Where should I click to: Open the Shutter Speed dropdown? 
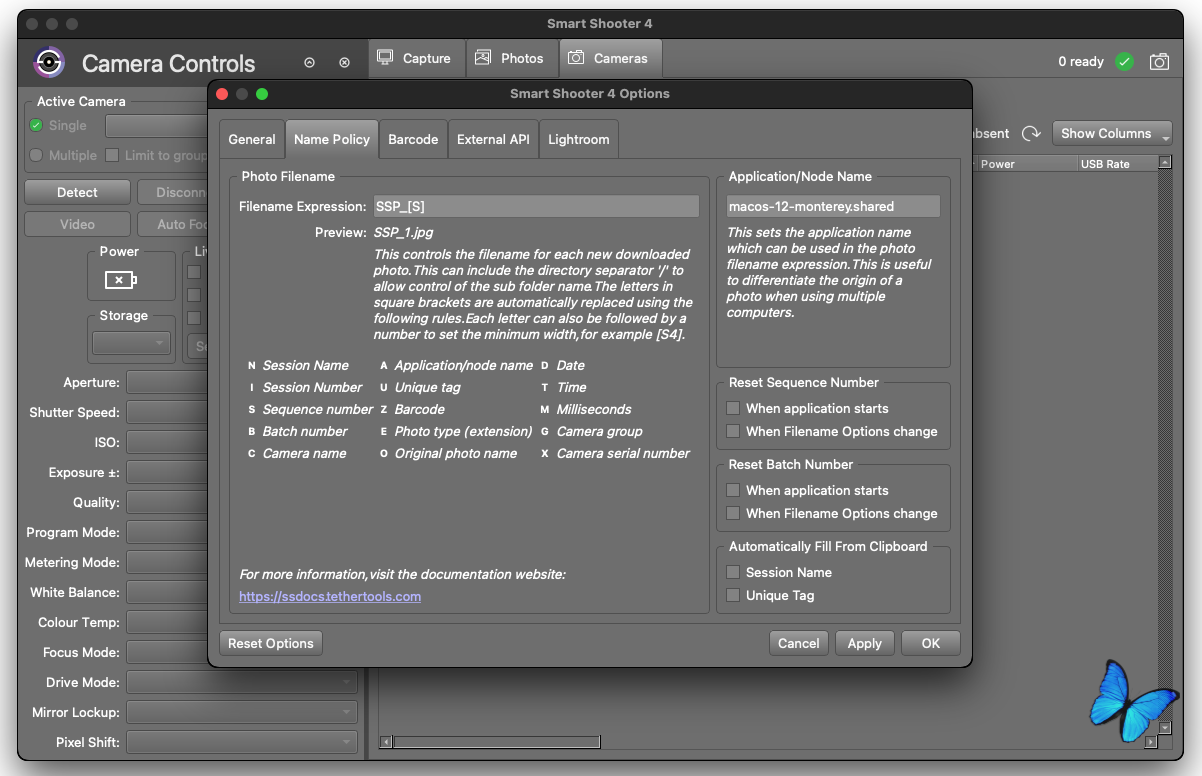click(x=167, y=412)
